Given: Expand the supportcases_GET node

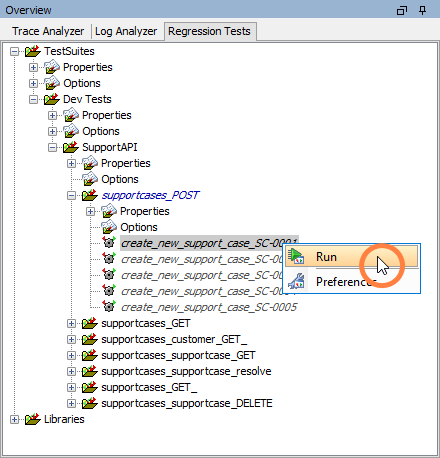Looking at the screenshot, I should click(71, 323).
